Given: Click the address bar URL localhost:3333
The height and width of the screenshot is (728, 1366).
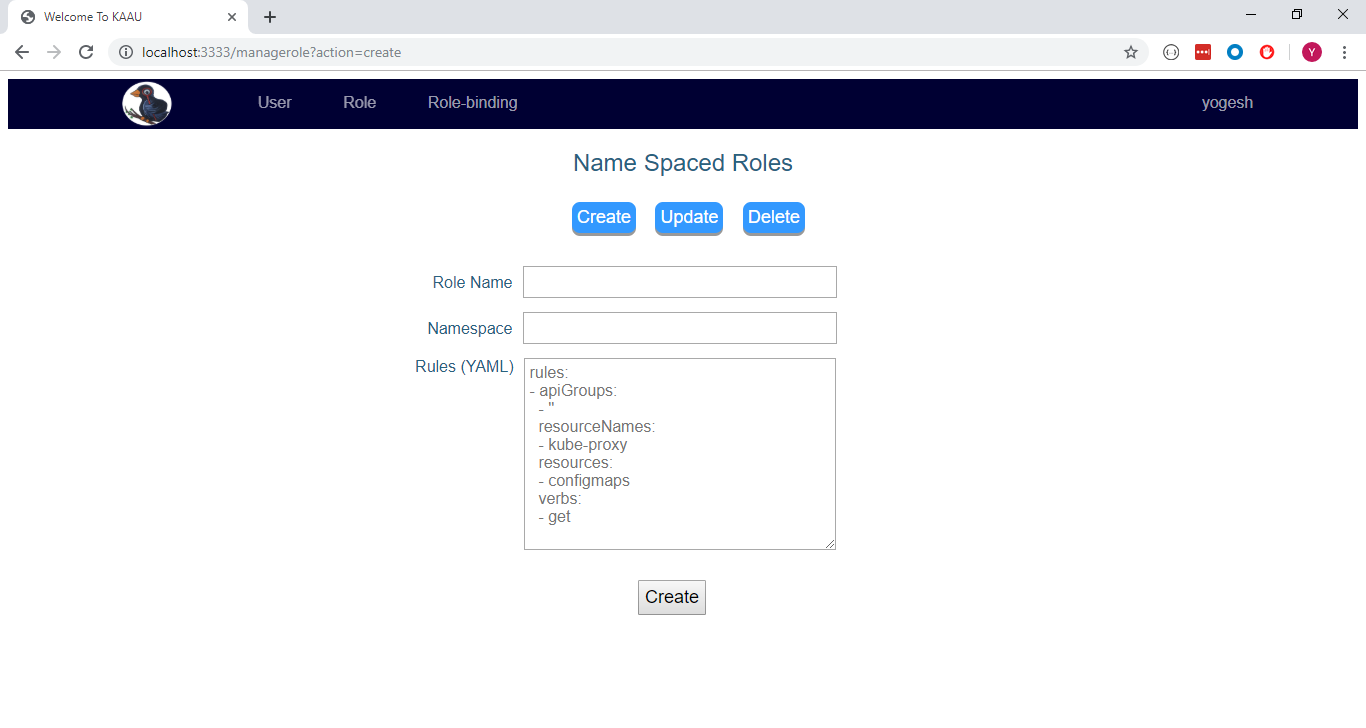Looking at the screenshot, I should [272, 52].
